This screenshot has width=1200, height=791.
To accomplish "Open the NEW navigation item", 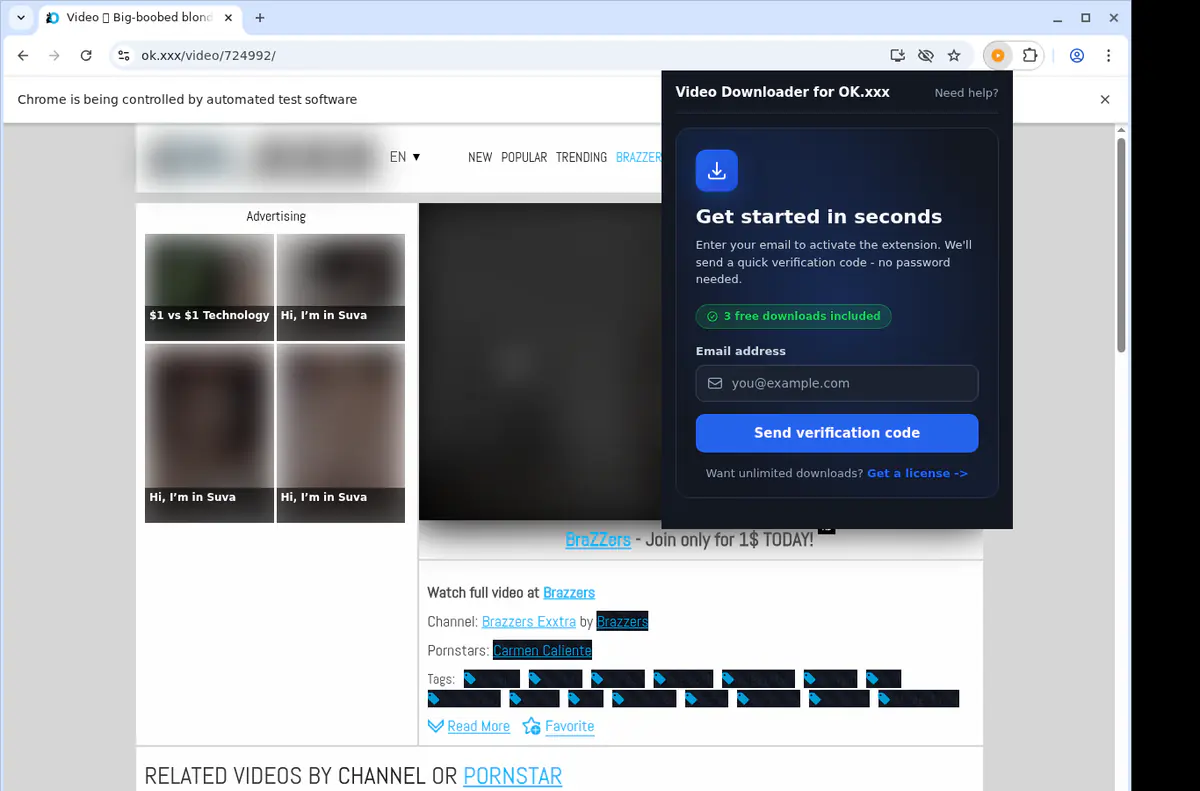I will click(480, 157).
